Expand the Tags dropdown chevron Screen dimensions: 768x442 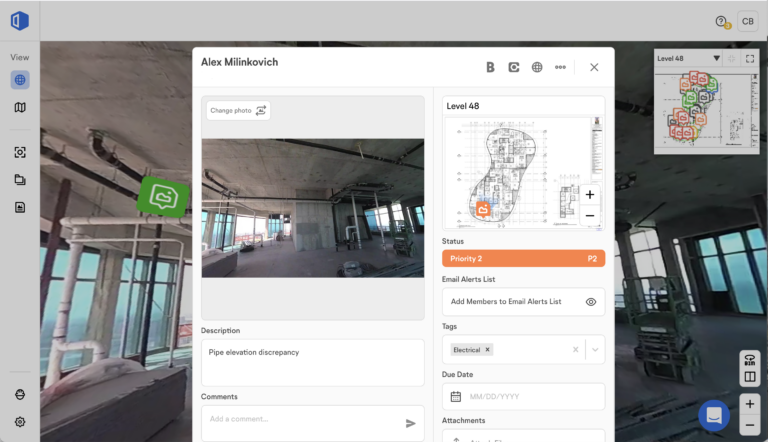click(595, 349)
